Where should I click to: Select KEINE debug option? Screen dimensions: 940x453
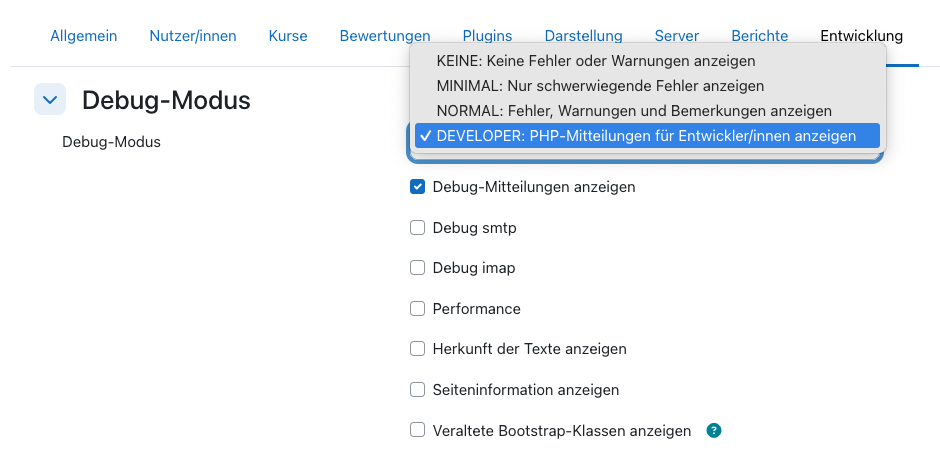(596, 61)
